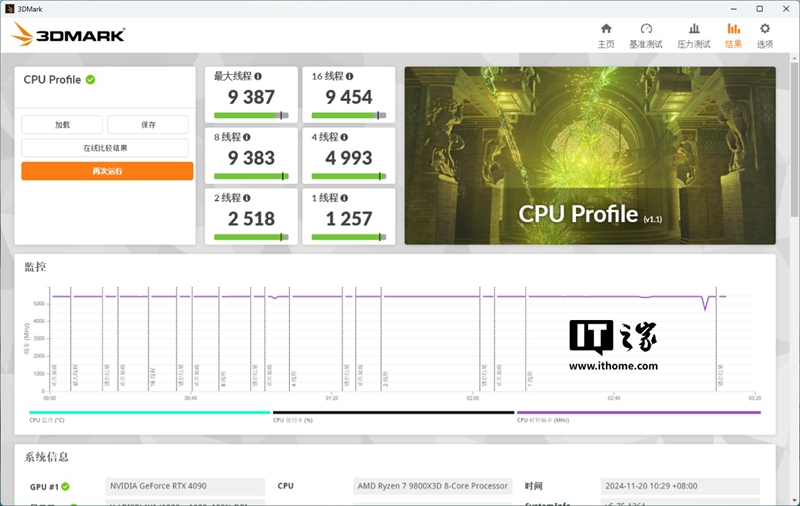Show info icon for 2 线程 score

[247, 198]
